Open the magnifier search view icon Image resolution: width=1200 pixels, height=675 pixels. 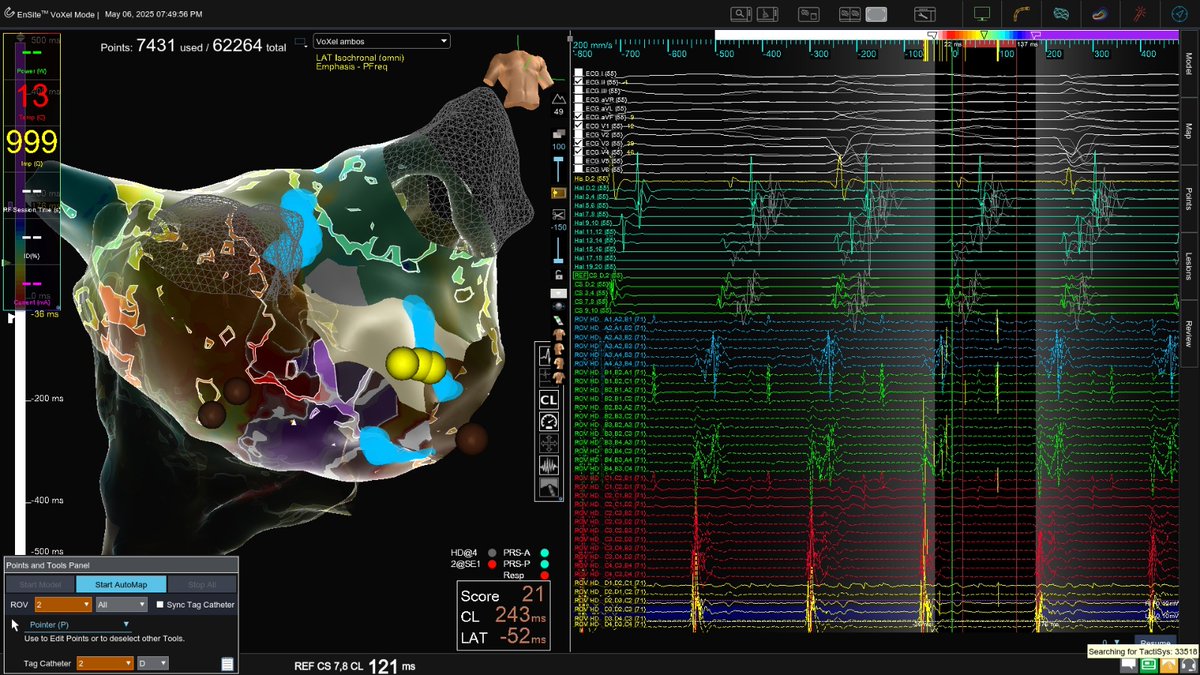pos(741,14)
